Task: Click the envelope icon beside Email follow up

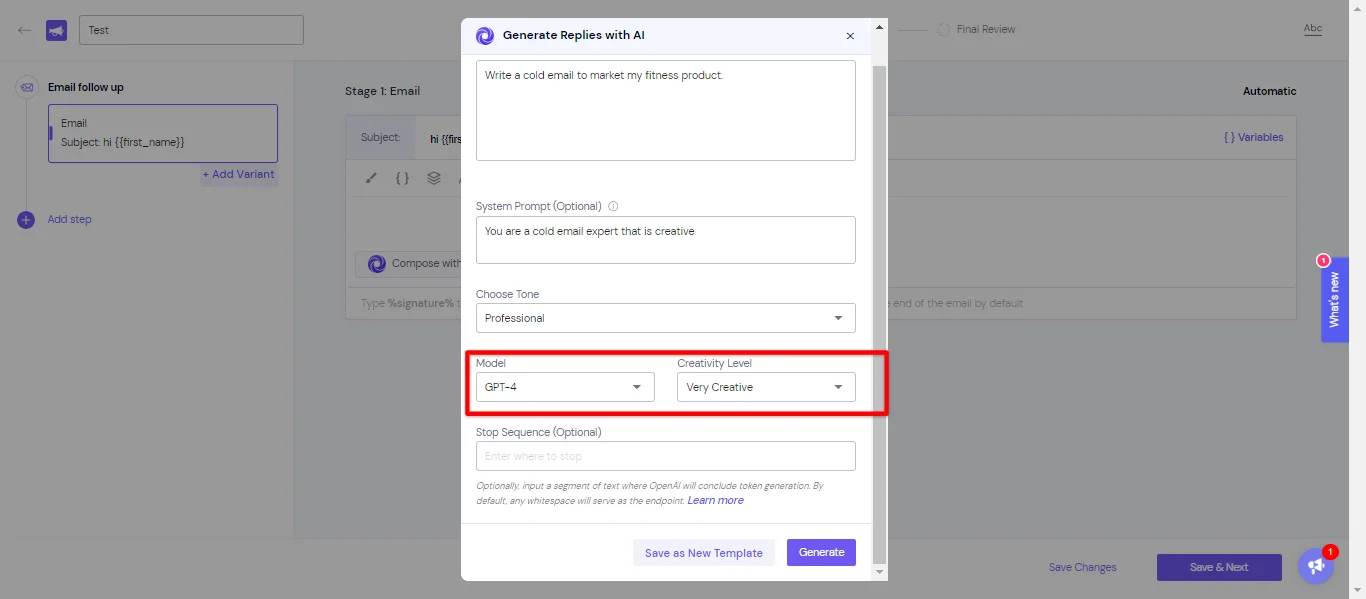Action: [26, 88]
